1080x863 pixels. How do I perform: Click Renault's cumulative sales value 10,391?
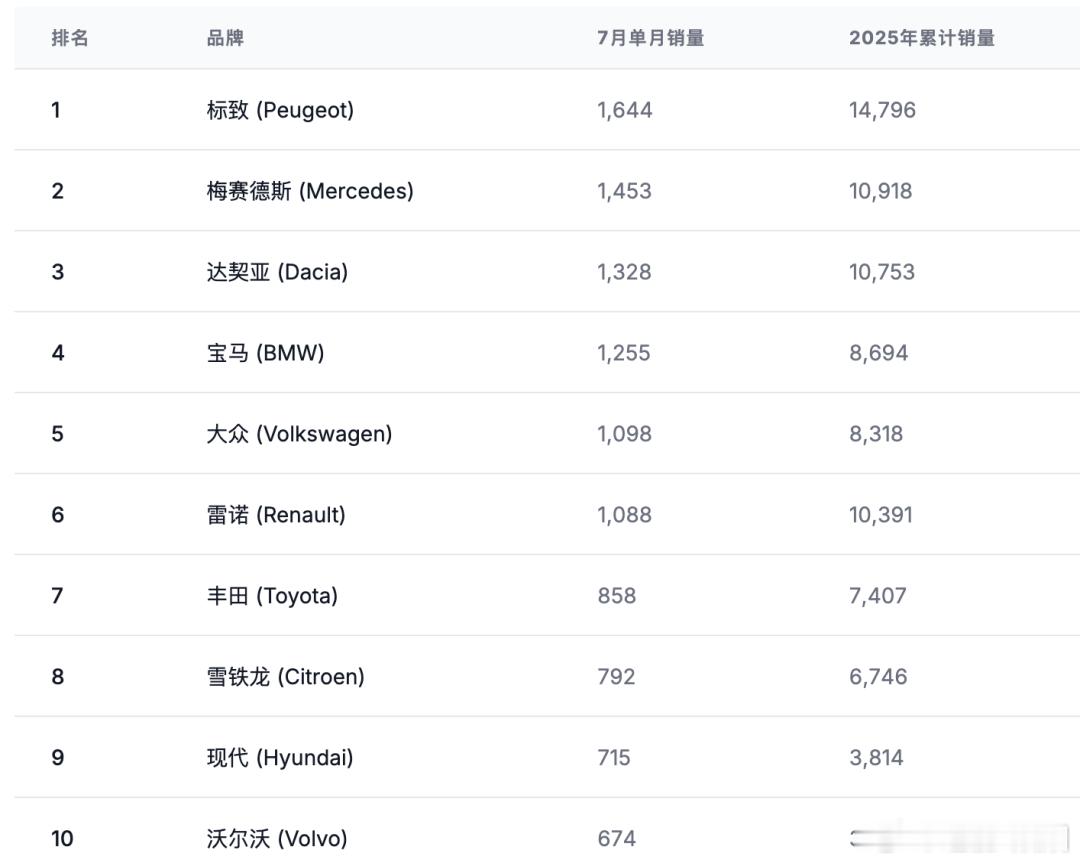pyautogui.click(x=881, y=514)
